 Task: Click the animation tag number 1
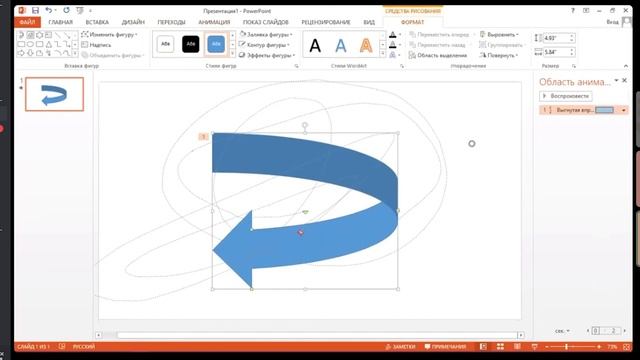click(204, 136)
